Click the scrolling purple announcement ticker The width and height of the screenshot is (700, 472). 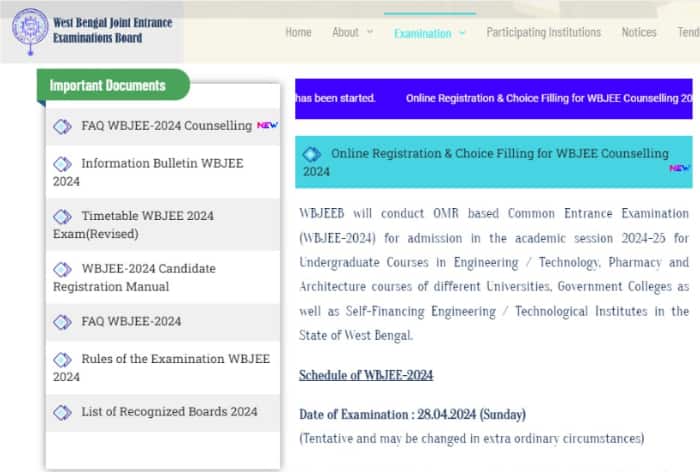pos(493,98)
